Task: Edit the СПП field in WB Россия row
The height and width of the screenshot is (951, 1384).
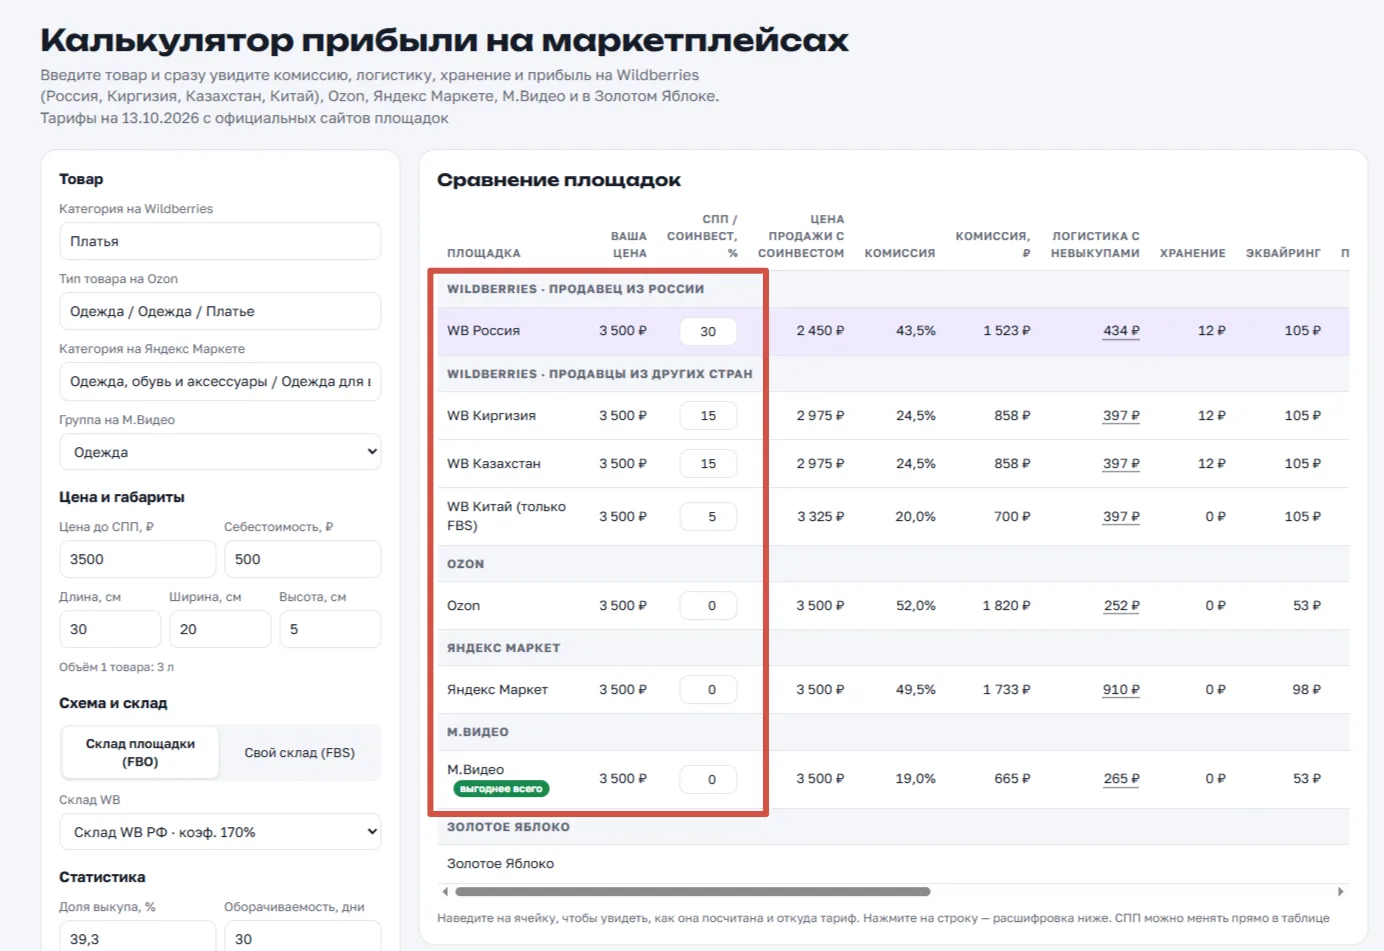Action: [x=708, y=331]
